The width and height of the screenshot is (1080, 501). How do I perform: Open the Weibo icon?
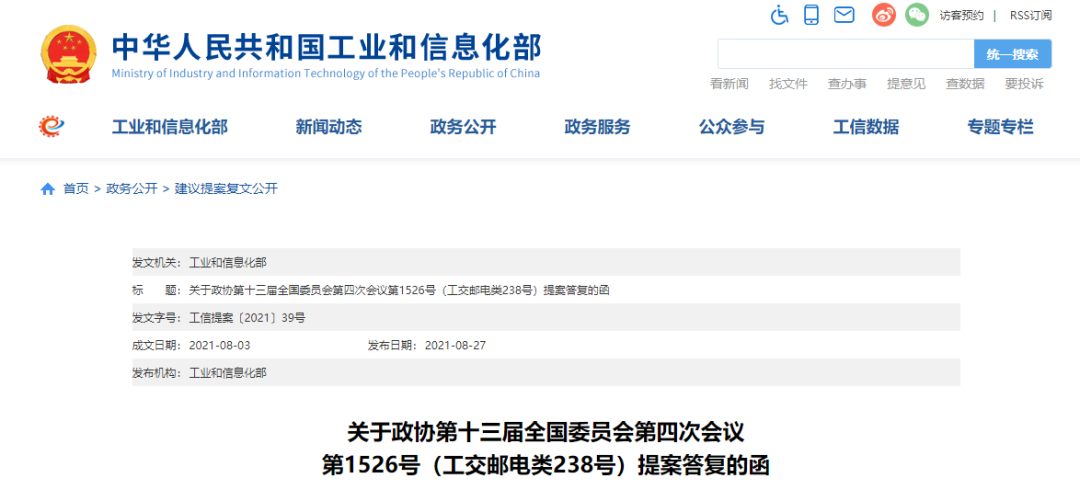click(x=884, y=14)
